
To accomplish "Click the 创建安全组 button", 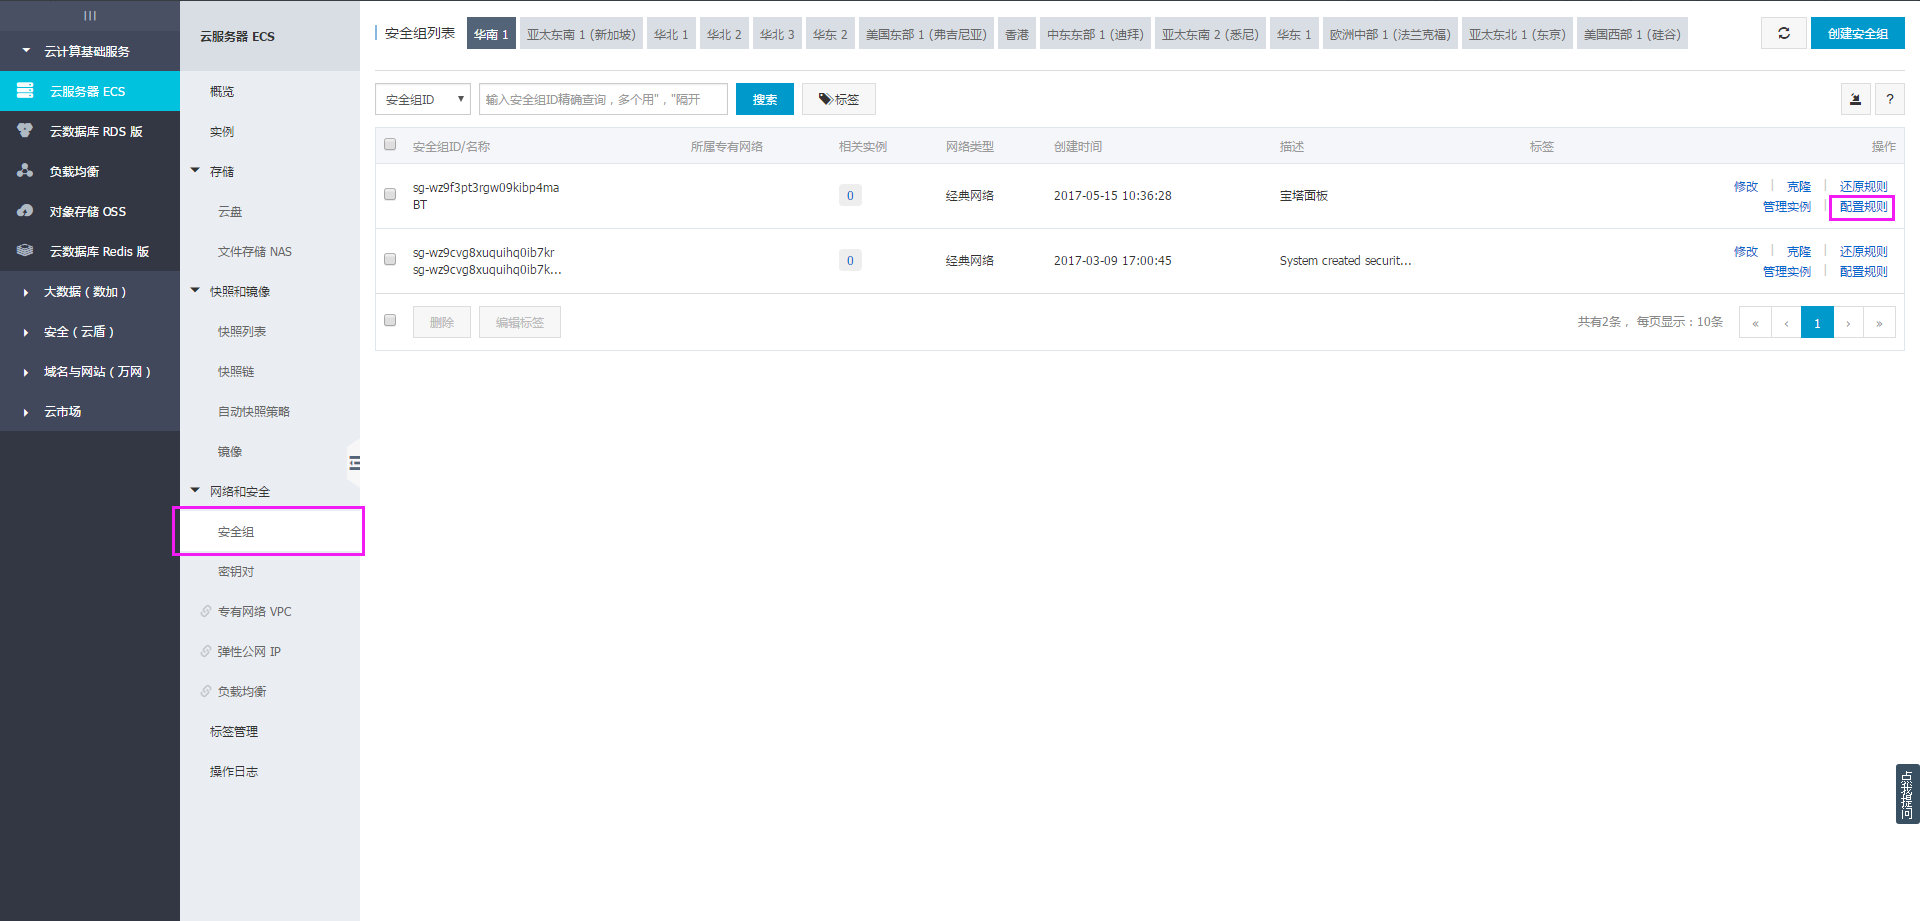I will 1857,33.
